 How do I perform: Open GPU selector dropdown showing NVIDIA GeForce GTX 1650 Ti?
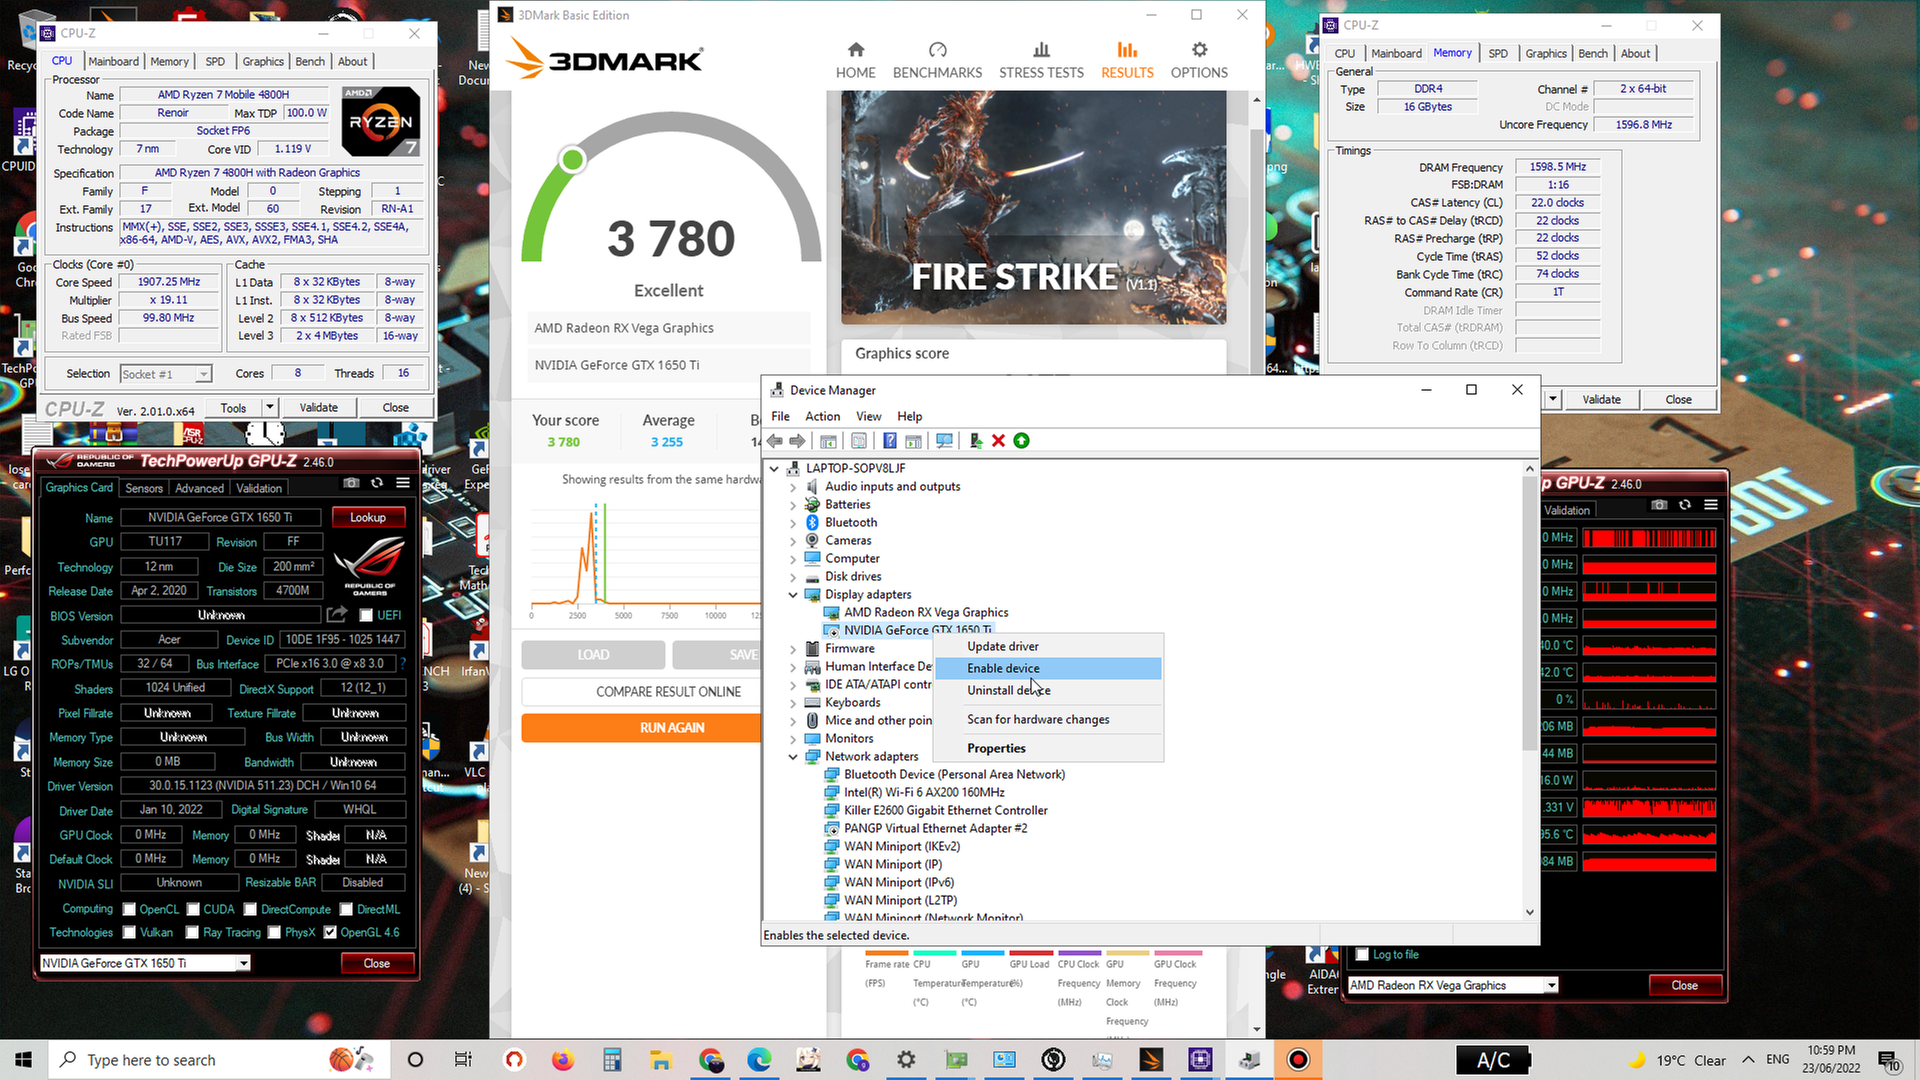145,963
